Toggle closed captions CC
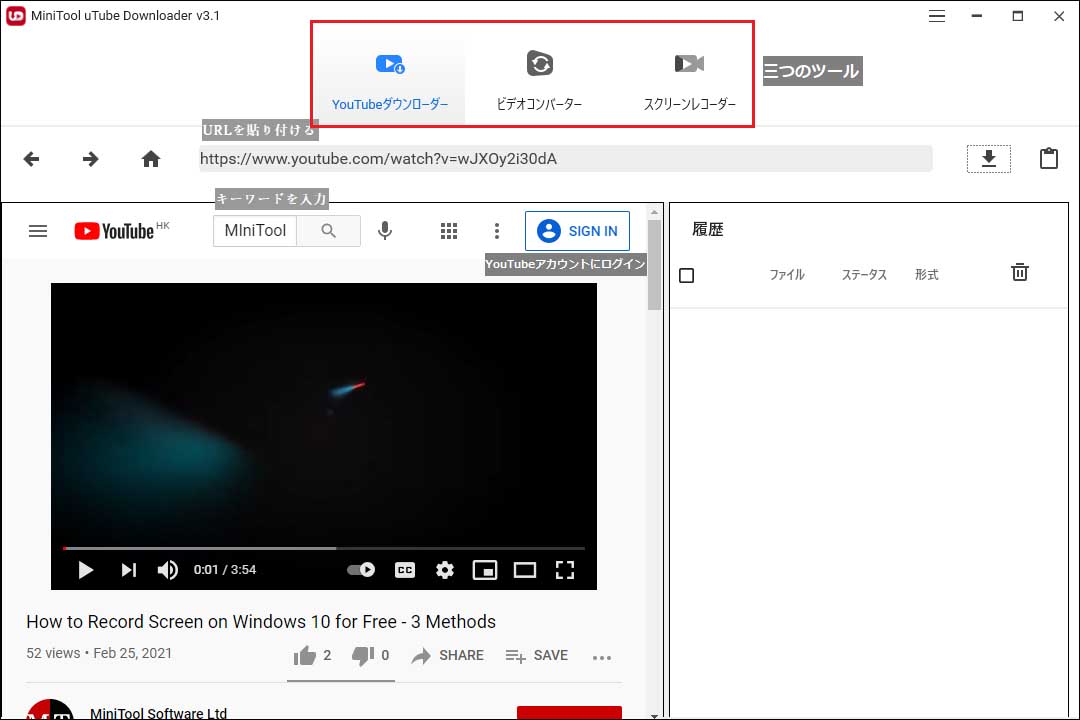The height and width of the screenshot is (720, 1080). (405, 570)
